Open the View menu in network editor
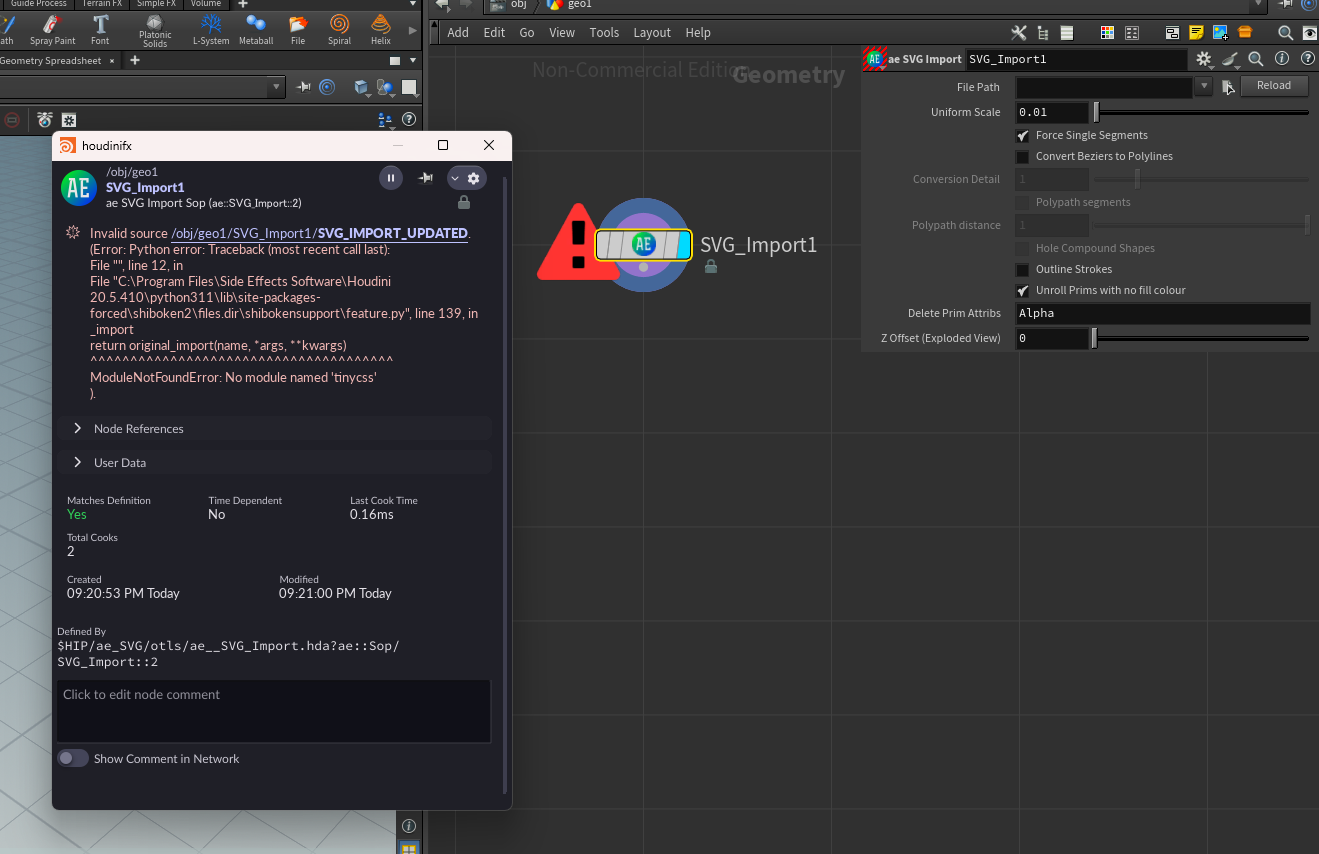Screen dimensions: 1319x854 point(562,33)
